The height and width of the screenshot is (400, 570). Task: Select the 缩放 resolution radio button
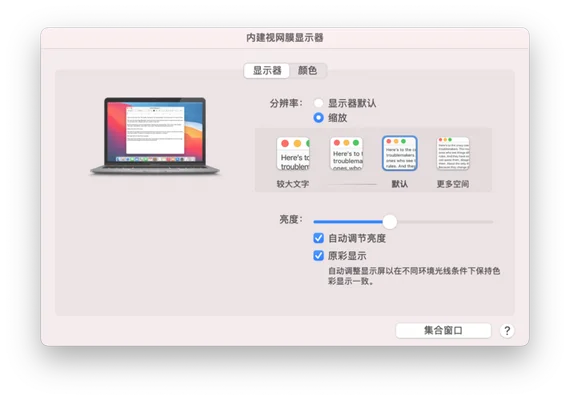pyautogui.click(x=318, y=117)
